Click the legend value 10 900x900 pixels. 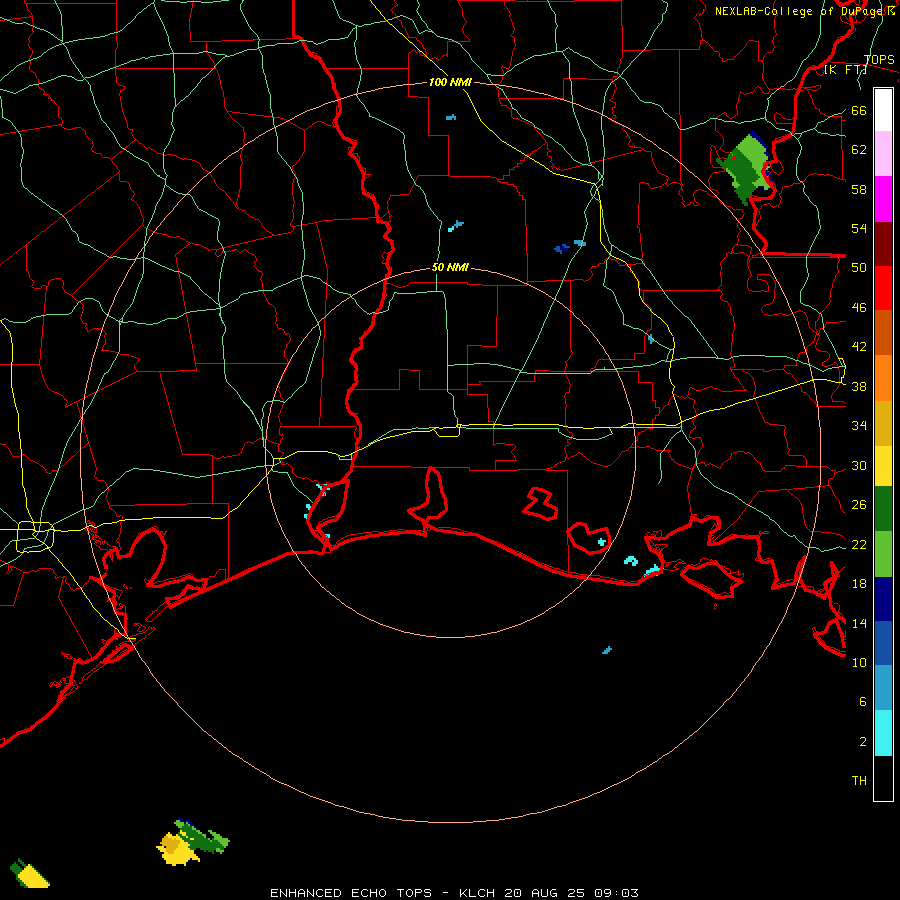[859, 662]
